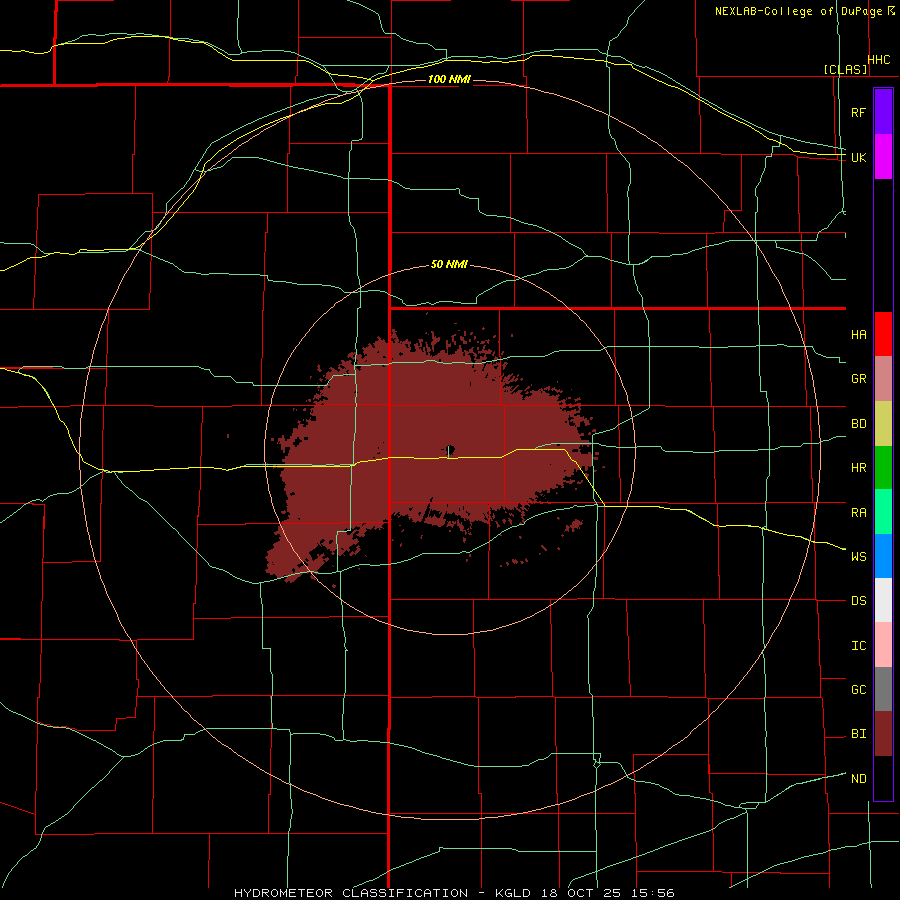This screenshot has height=900, width=900.
Task: Click the HR green legend swatch
Action: 883,467
